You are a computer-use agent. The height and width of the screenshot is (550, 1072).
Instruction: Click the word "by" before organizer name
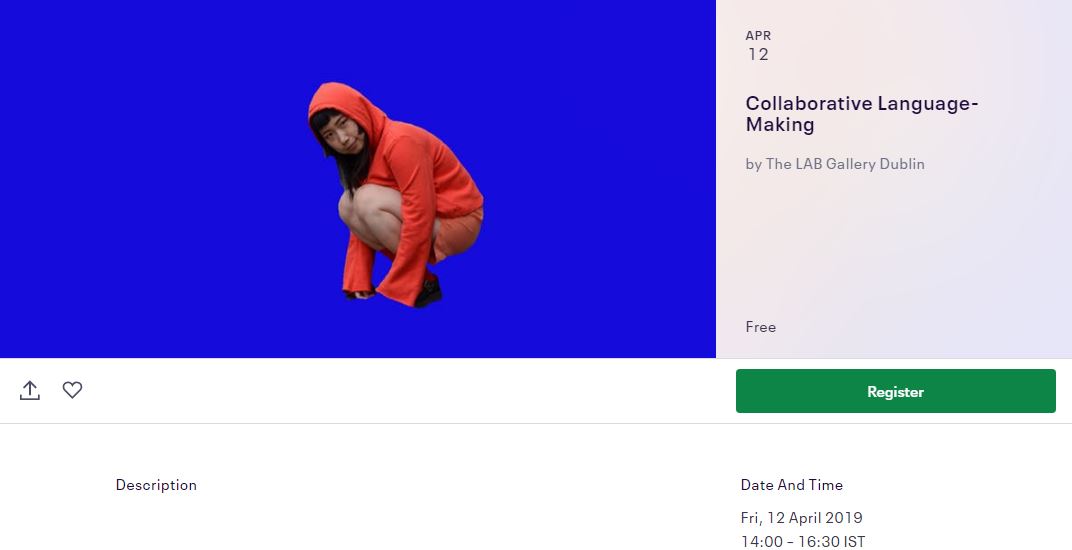point(753,164)
